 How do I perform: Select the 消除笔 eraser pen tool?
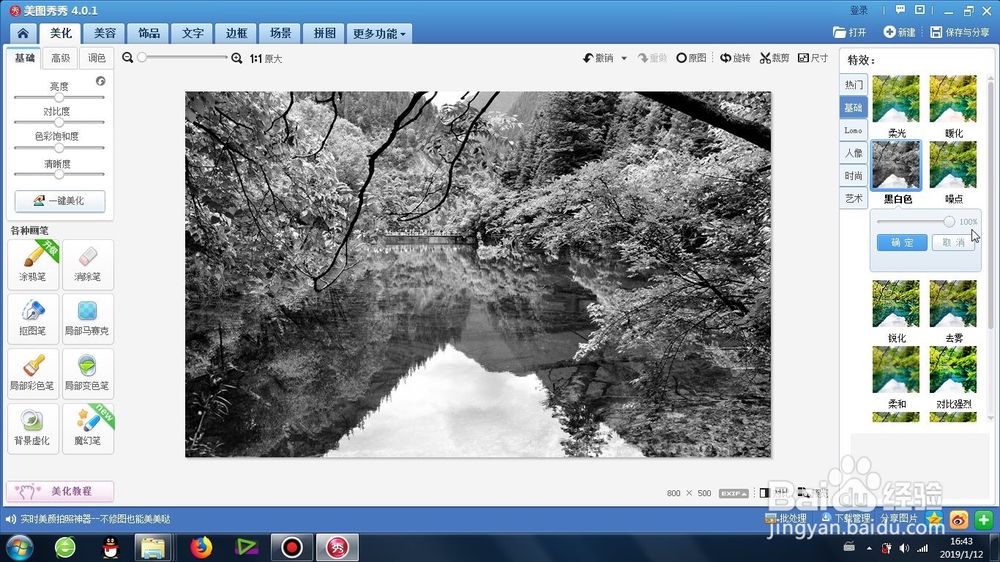click(88, 264)
